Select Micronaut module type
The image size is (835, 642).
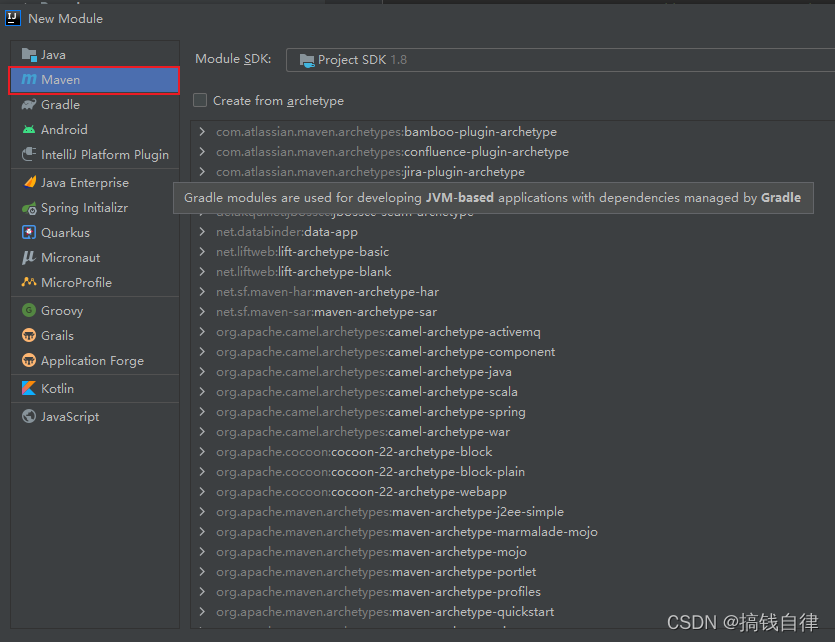pyautogui.click(x=95, y=258)
